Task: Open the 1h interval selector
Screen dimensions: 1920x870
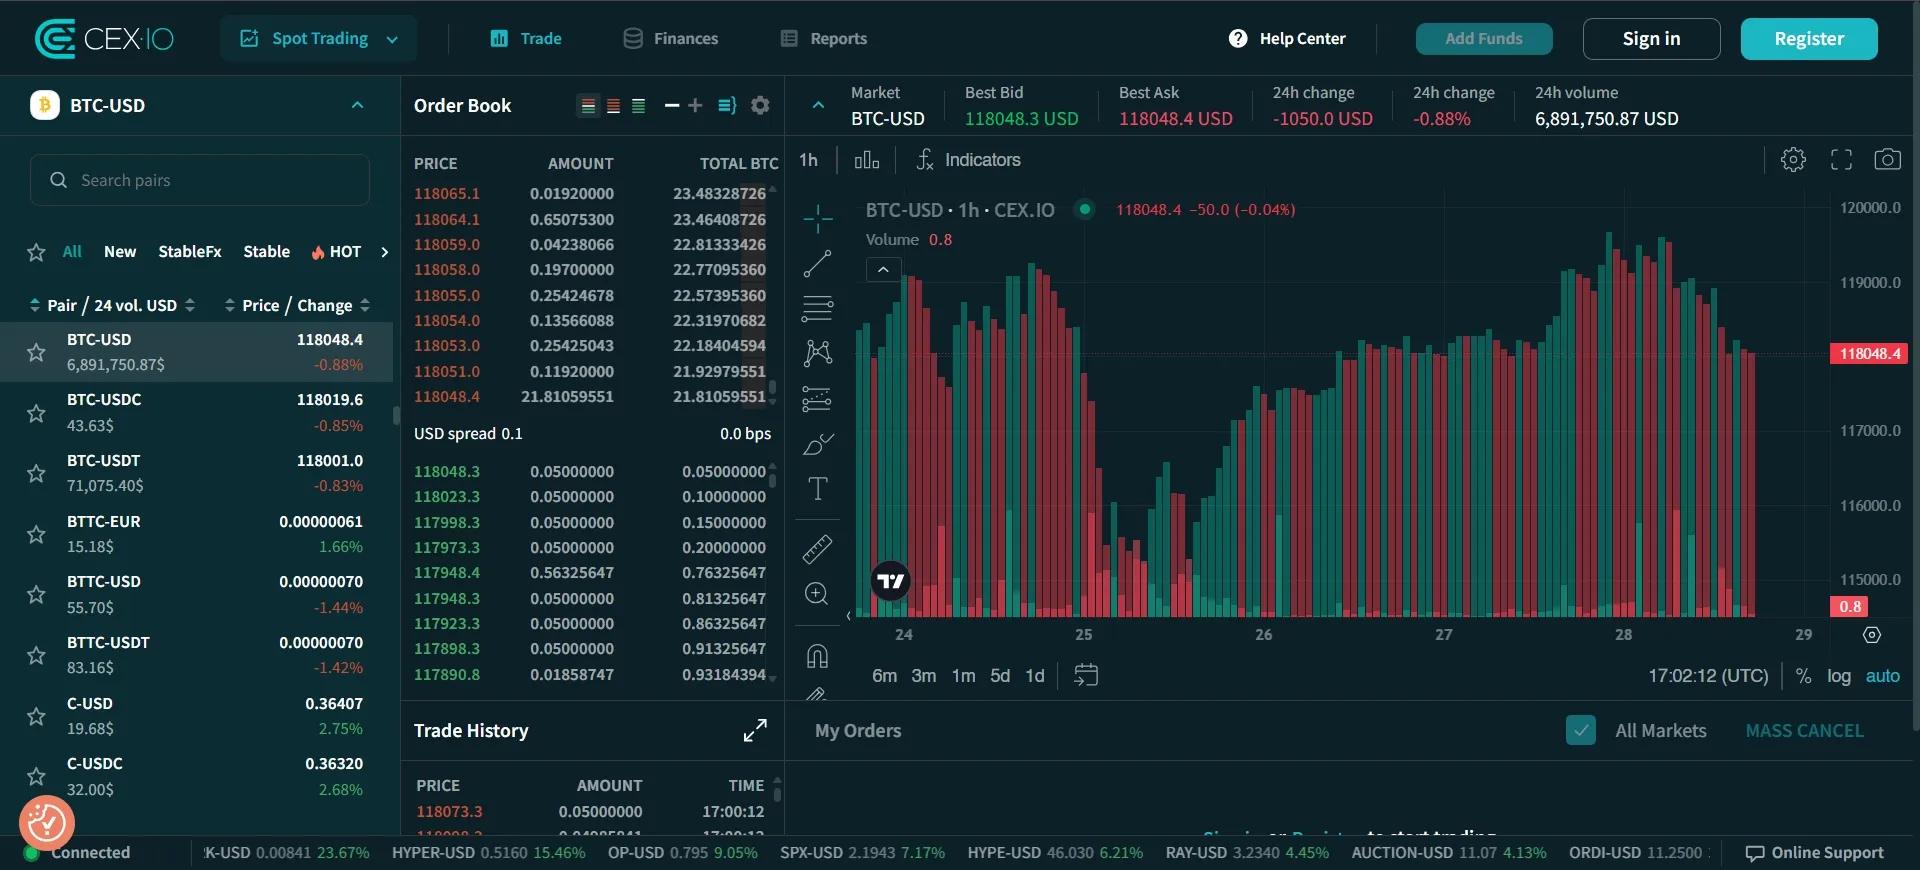Action: point(808,160)
